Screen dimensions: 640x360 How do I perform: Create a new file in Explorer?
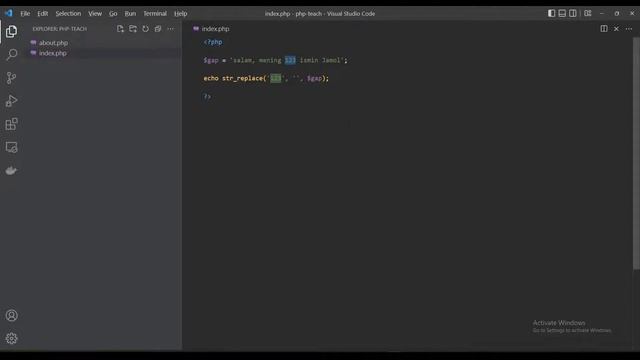(x=120, y=29)
